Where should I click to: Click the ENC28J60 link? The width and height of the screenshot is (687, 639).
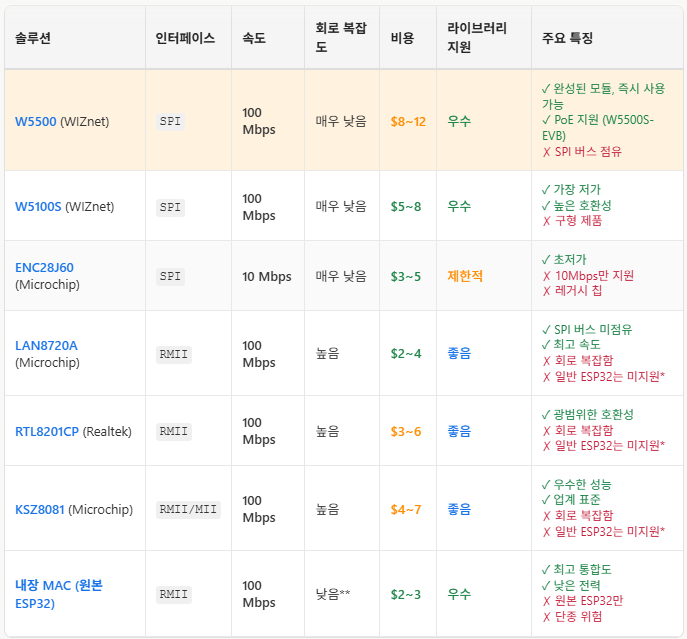(44, 267)
